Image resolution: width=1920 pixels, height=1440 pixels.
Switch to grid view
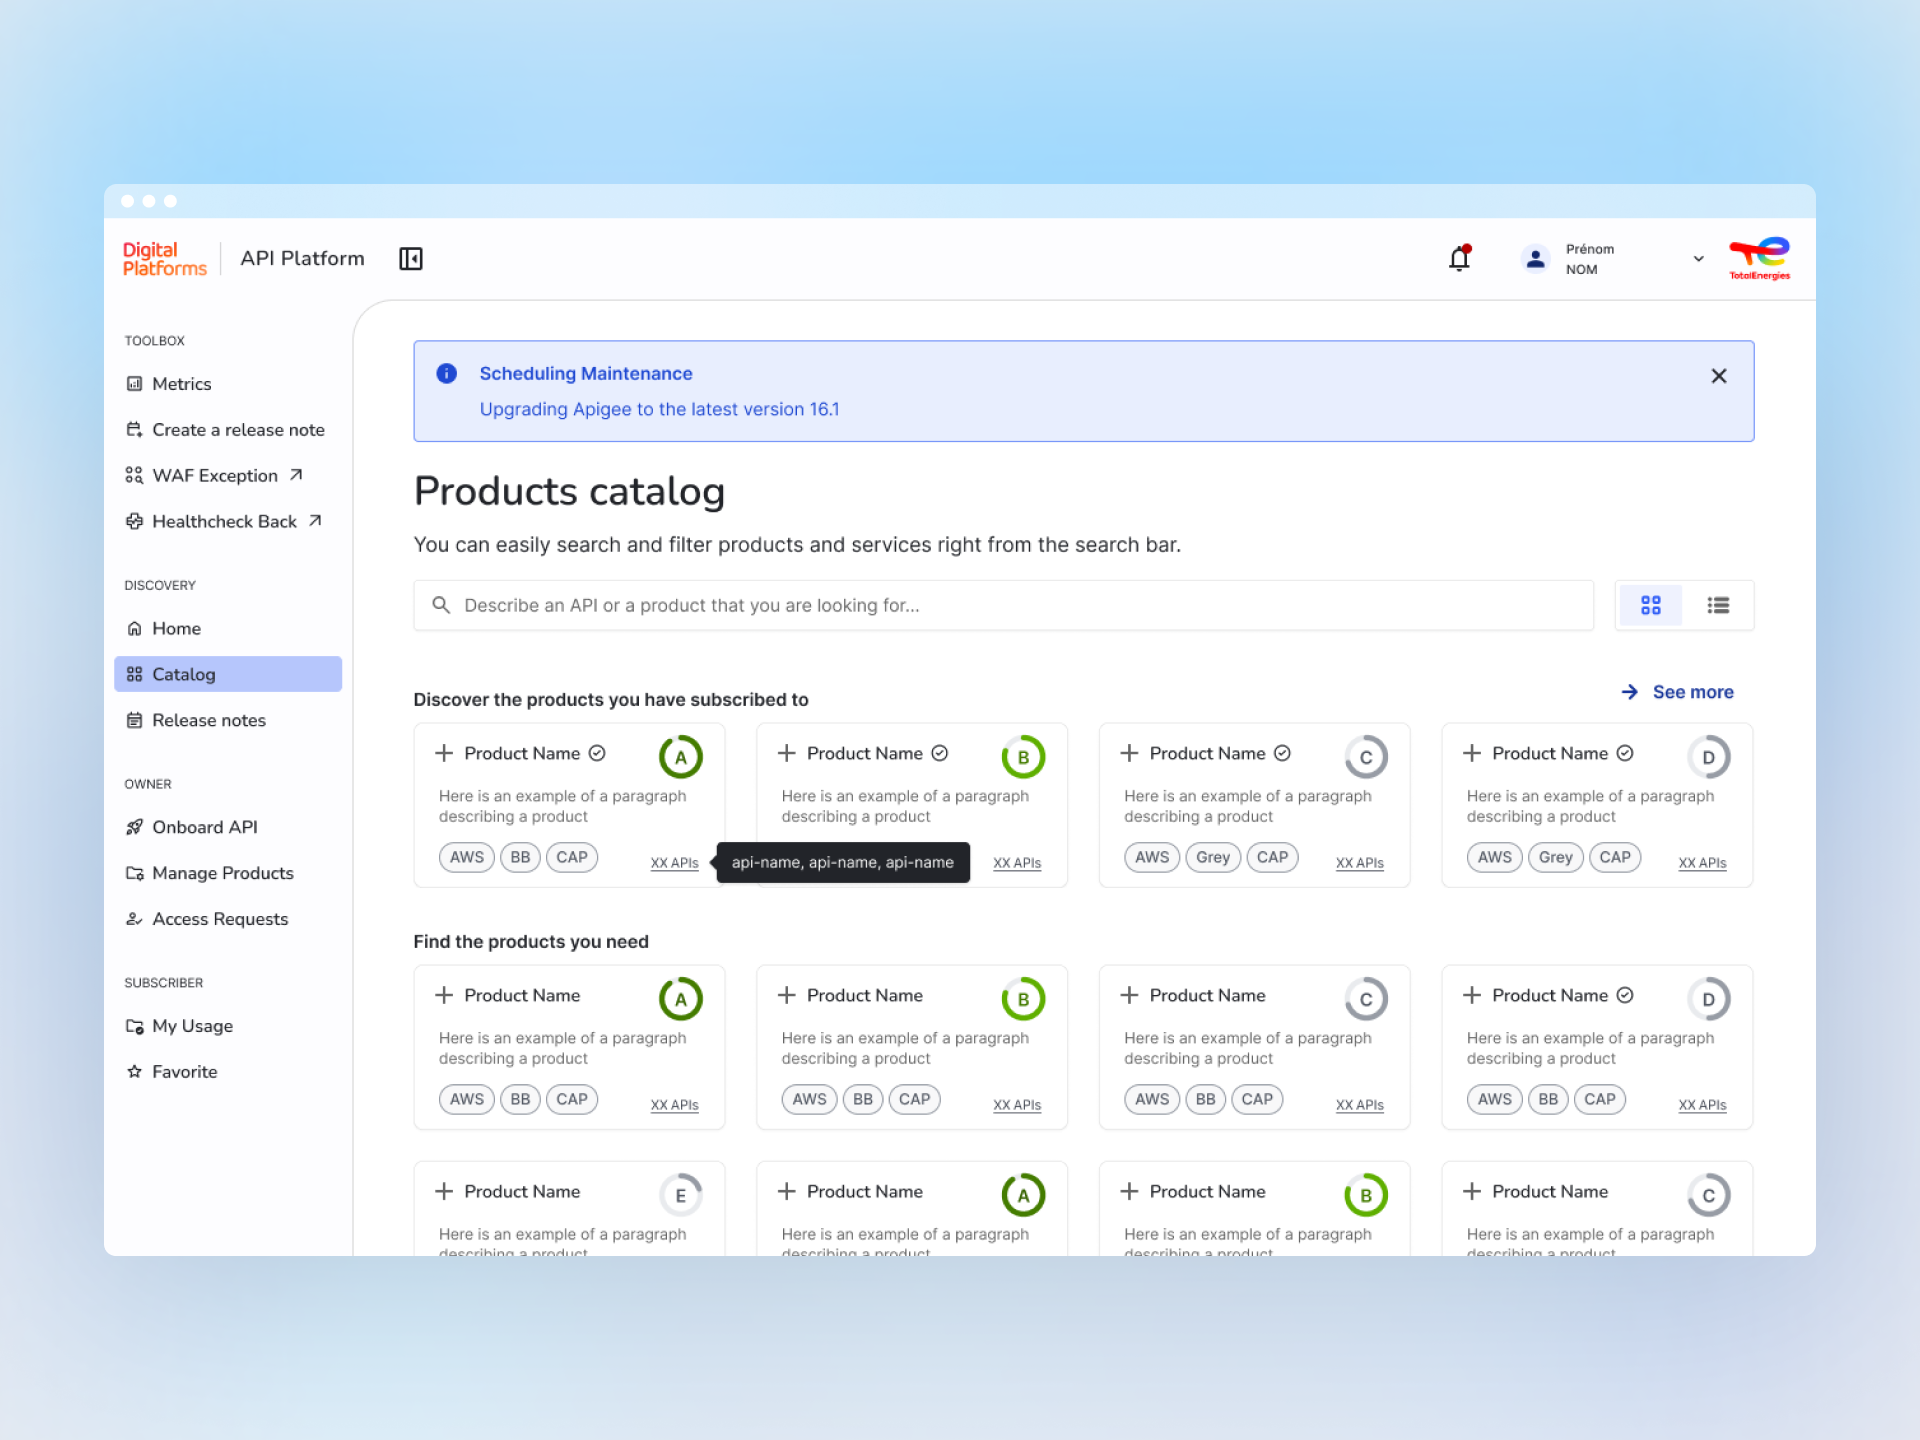[1650, 605]
